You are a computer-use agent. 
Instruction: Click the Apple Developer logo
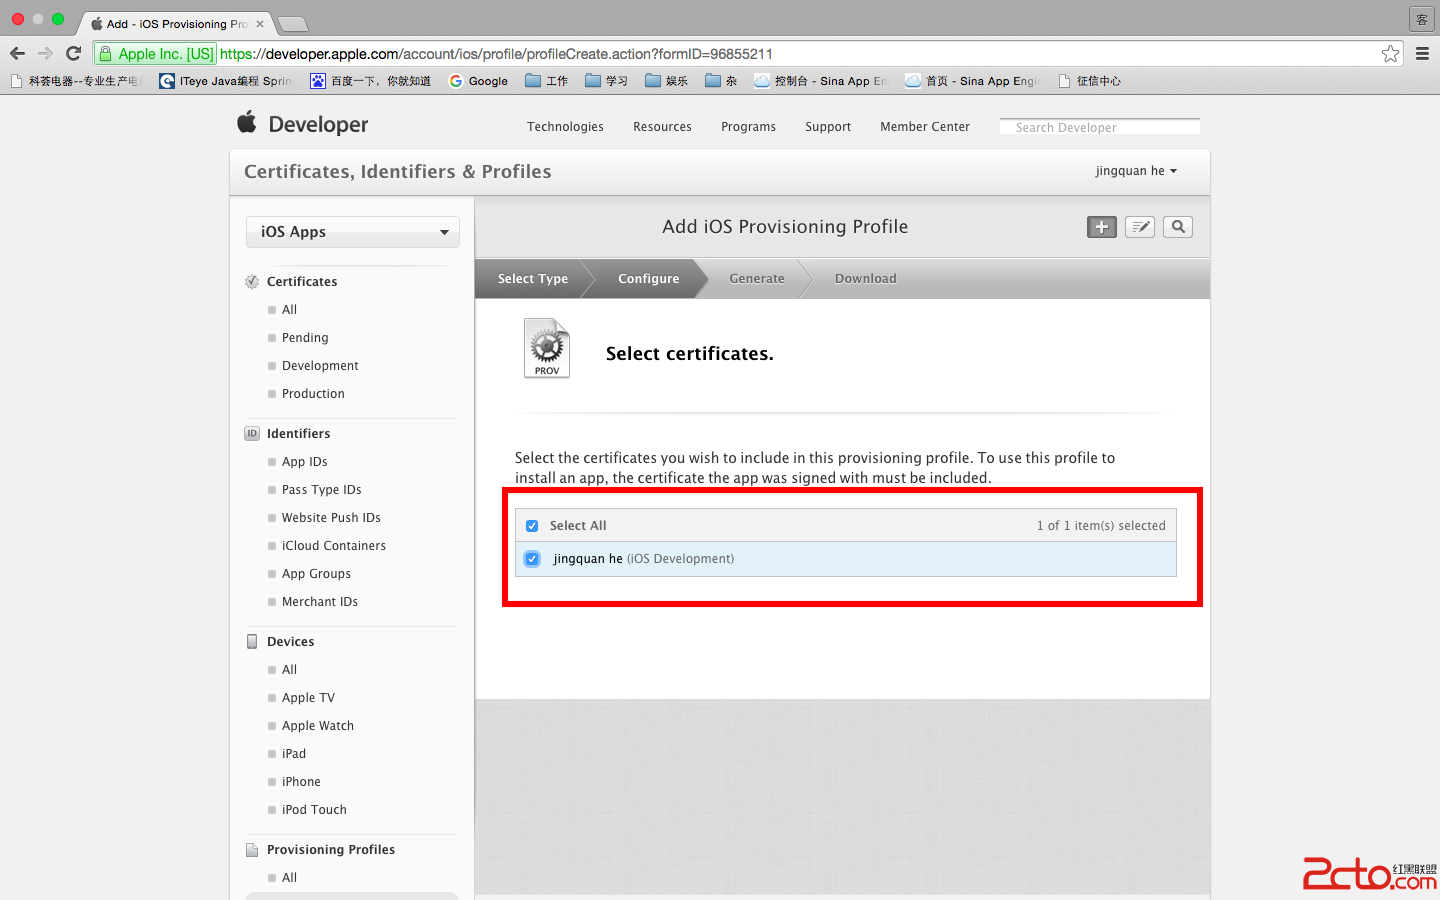coord(303,124)
